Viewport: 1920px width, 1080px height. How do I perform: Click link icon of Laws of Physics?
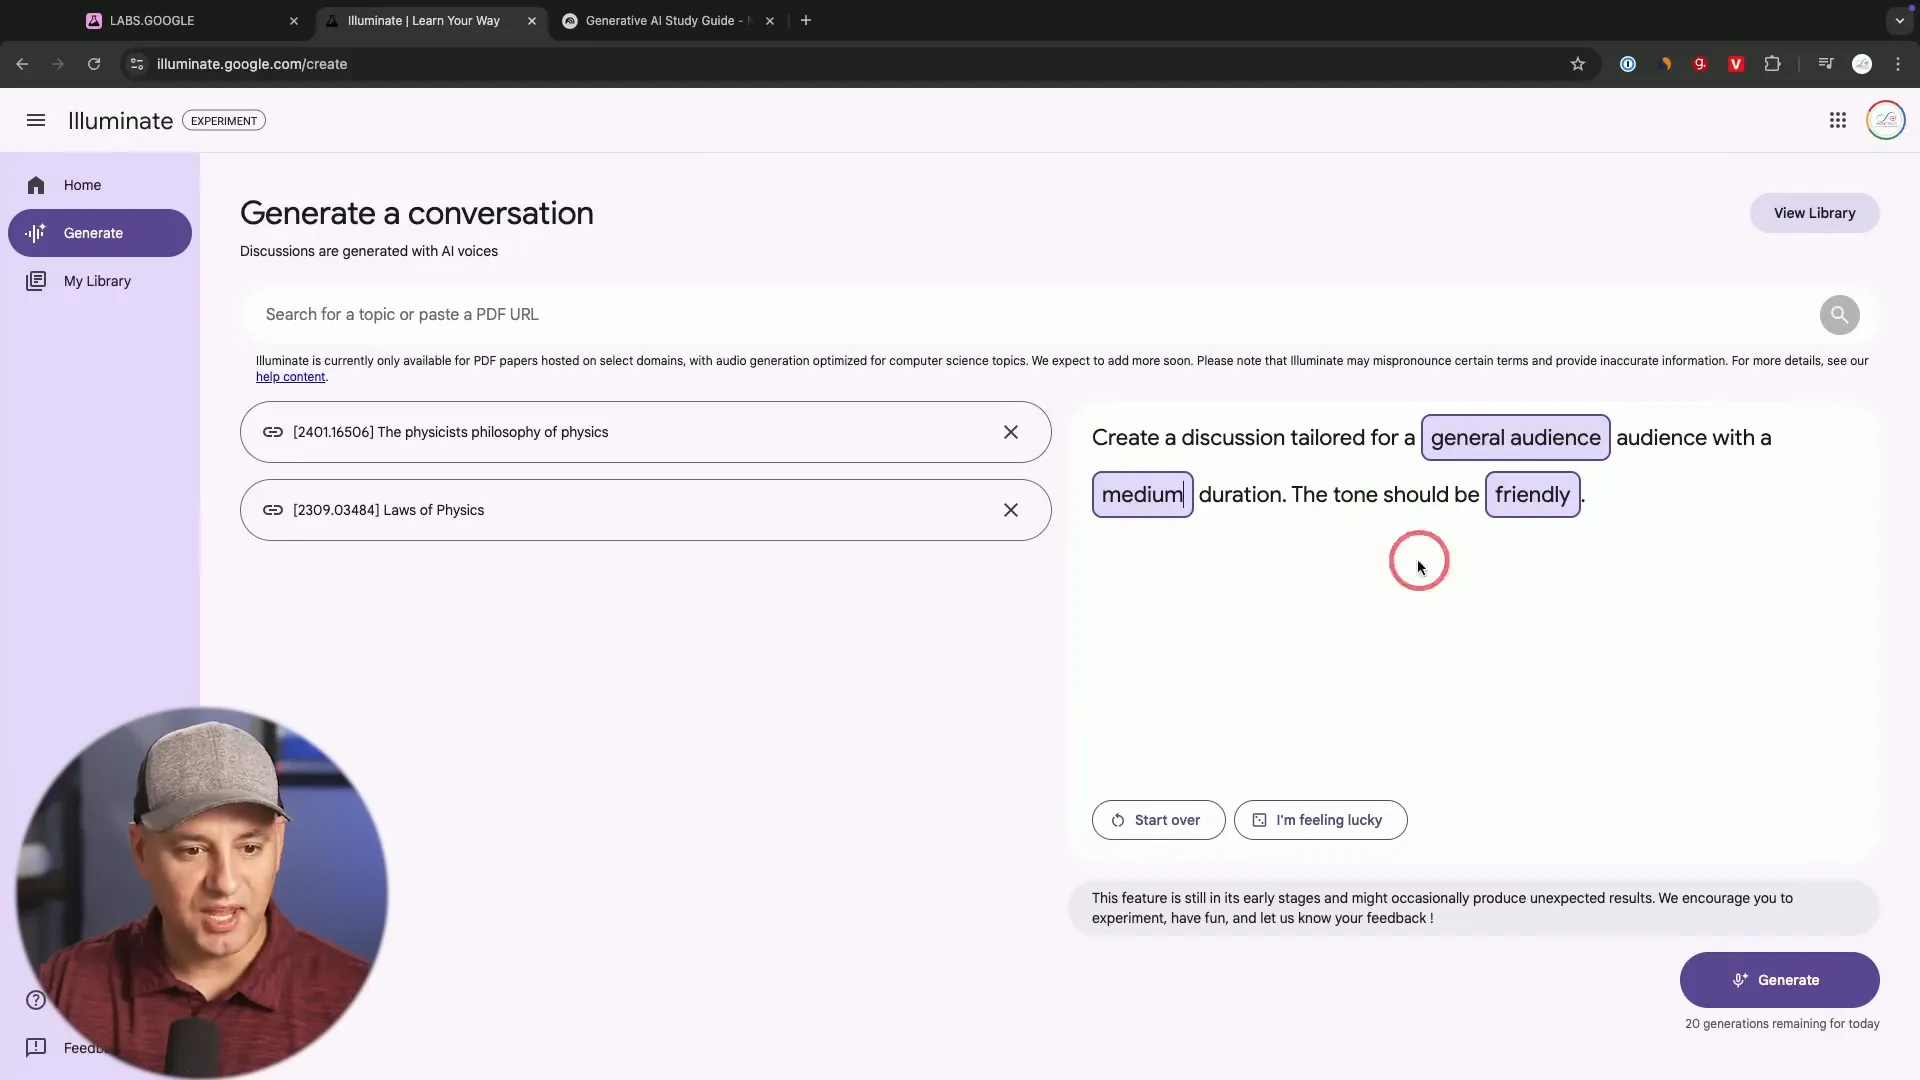coord(272,510)
